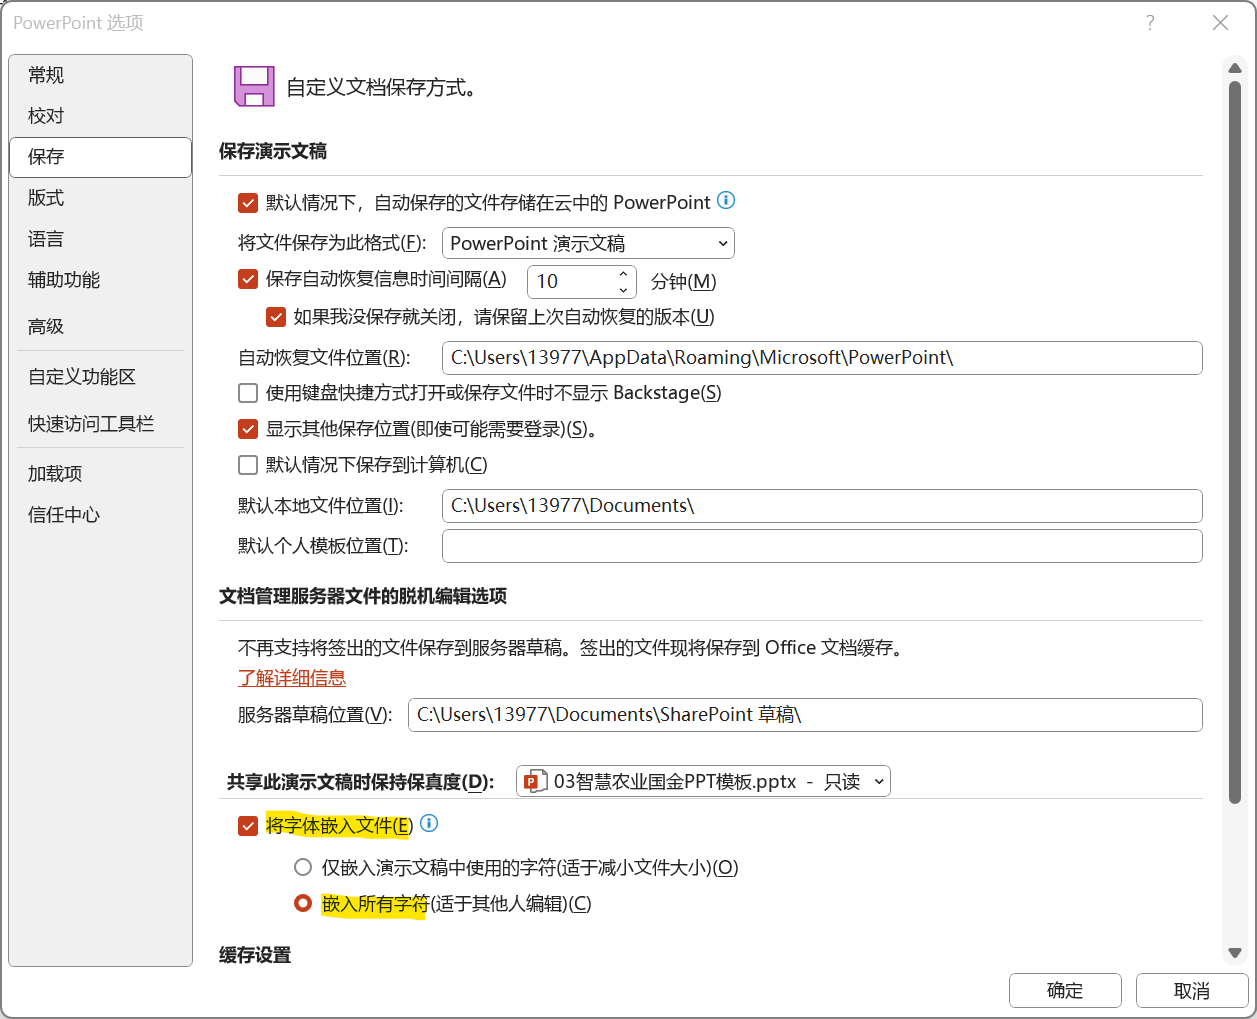The width and height of the screenshot is (1257, 1019).
Task: Disable 显示其他保存位置 checkbox
Action: tap(247, 428)
